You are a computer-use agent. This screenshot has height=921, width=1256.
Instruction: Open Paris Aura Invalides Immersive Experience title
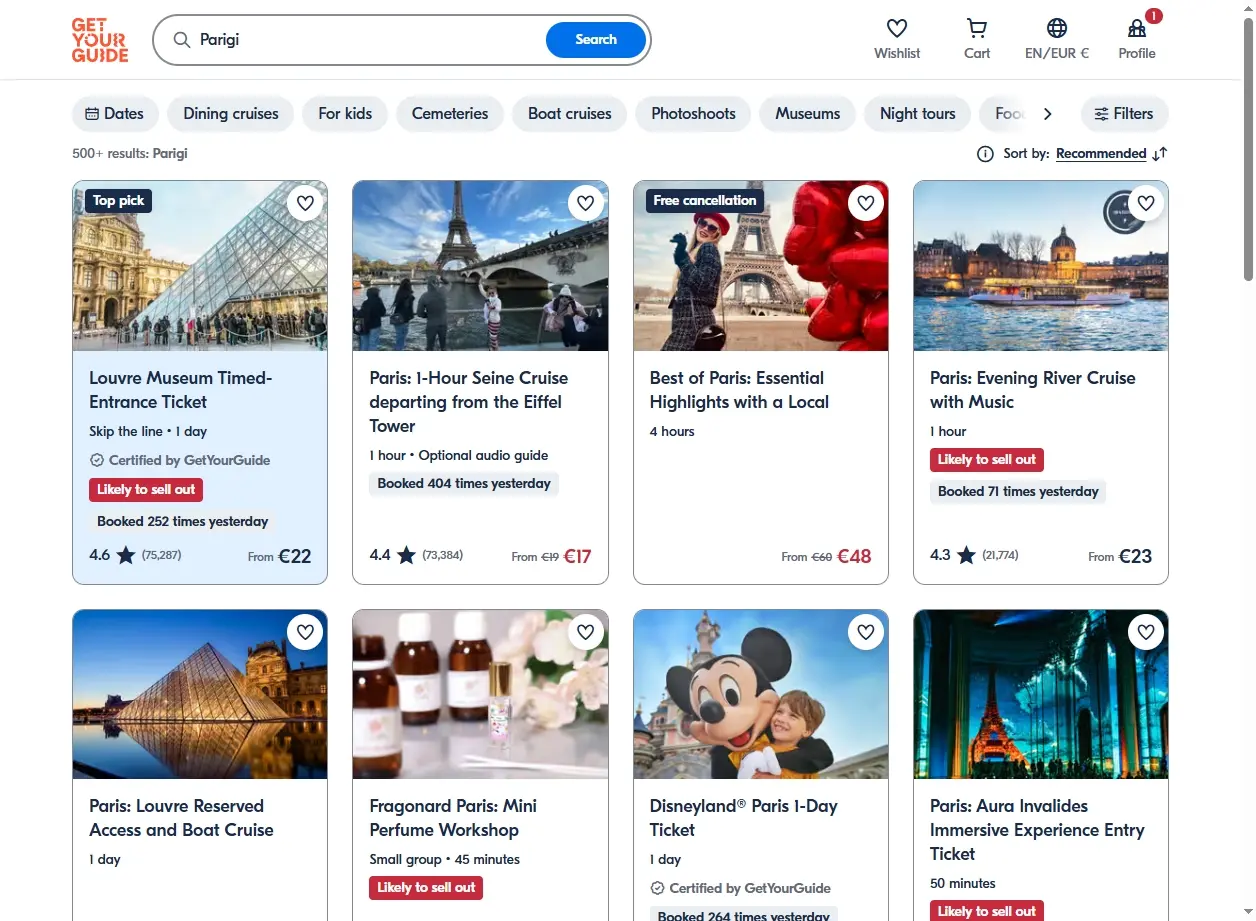pyautogui.click(x=1037, y=830)
